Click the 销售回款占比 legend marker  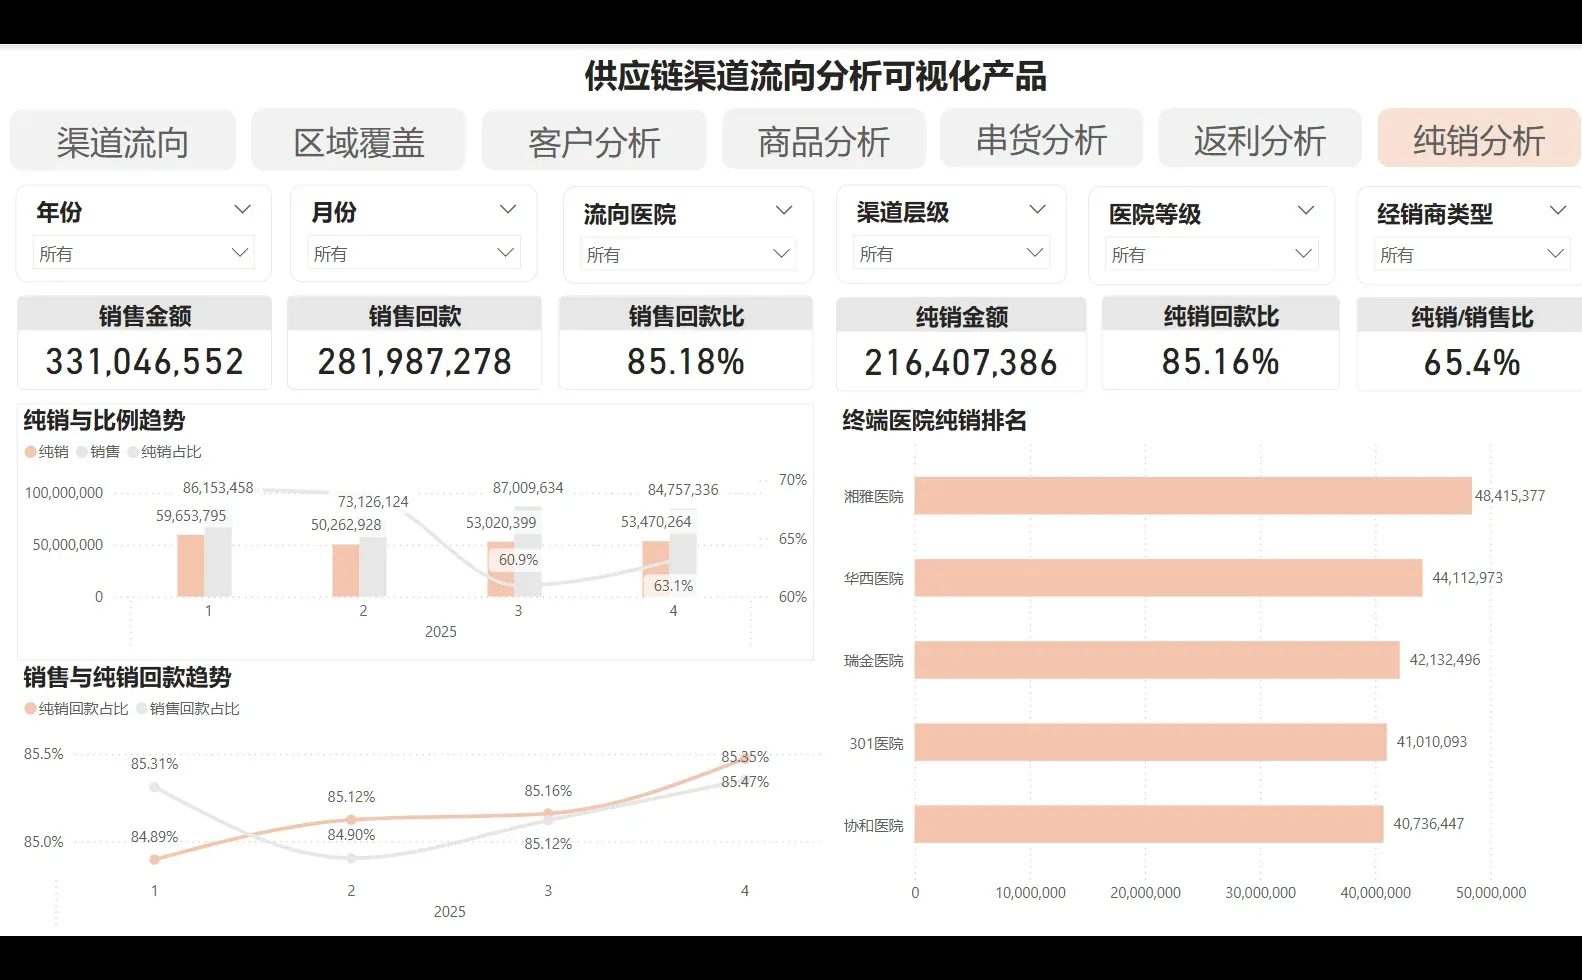coord(142,709)
